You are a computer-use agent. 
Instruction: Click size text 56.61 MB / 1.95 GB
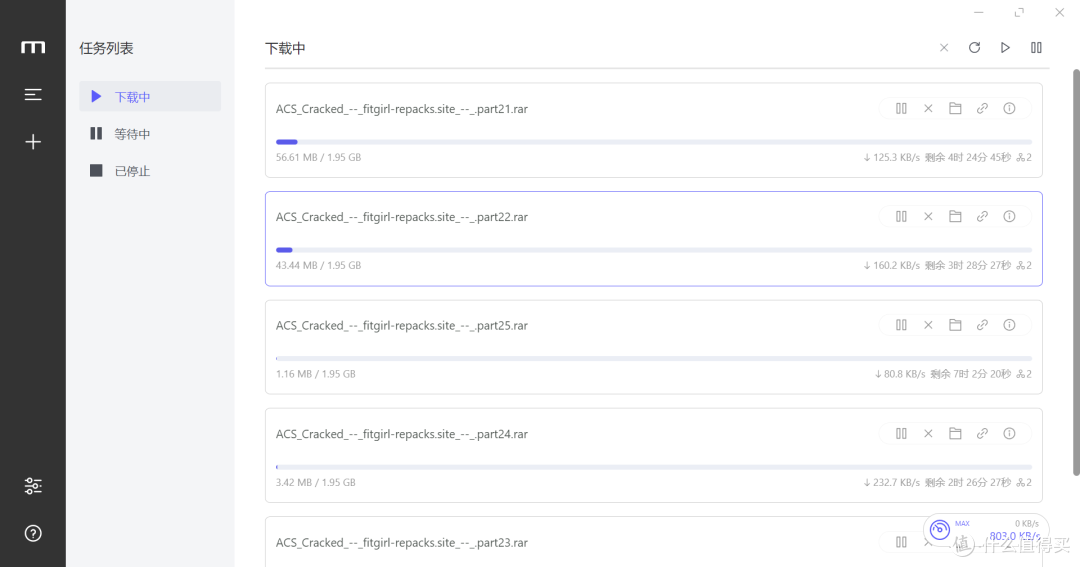click(x=318, y=157)
